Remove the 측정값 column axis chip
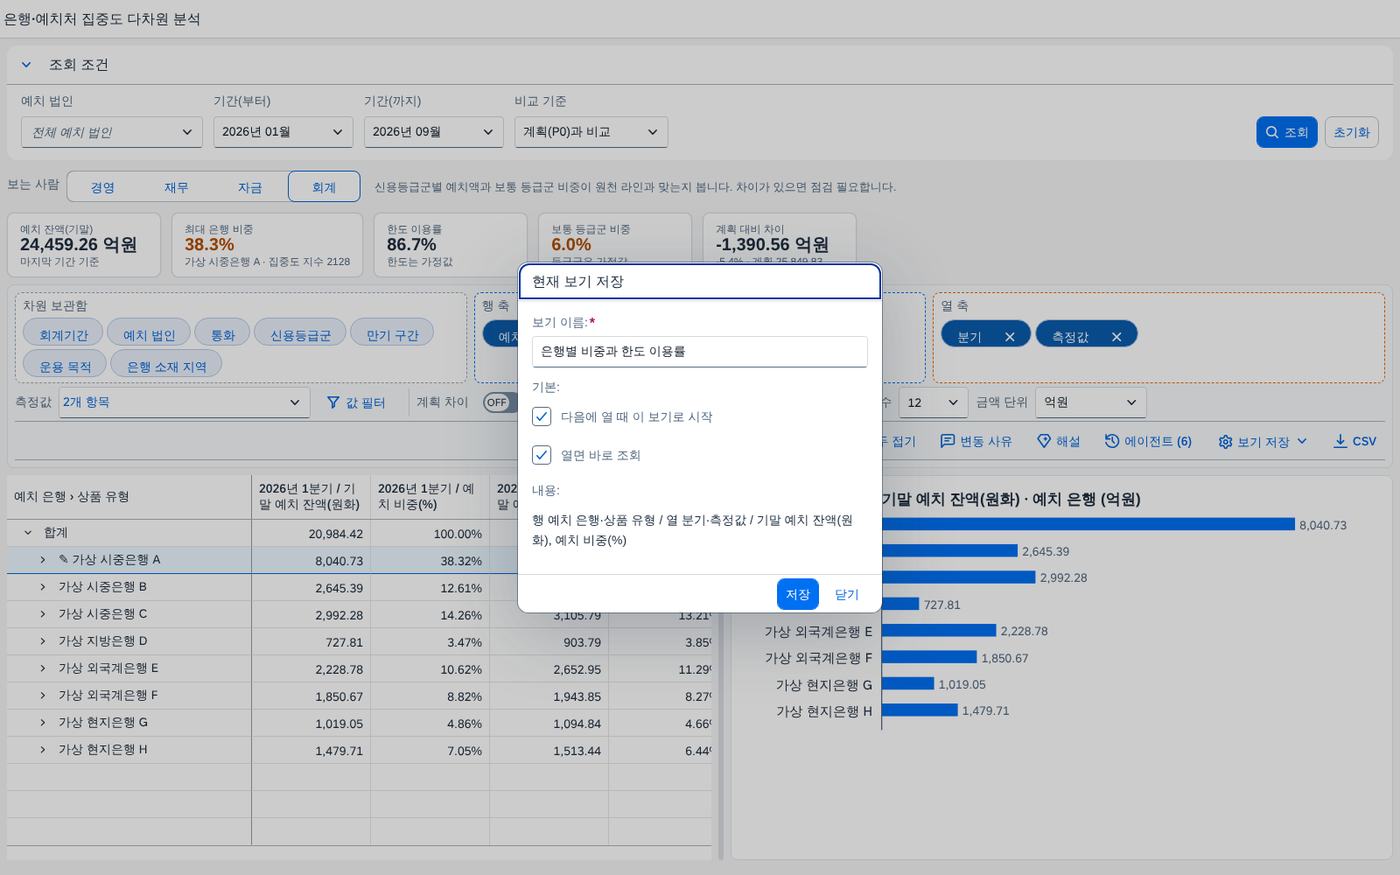 tap(1117, 337)
